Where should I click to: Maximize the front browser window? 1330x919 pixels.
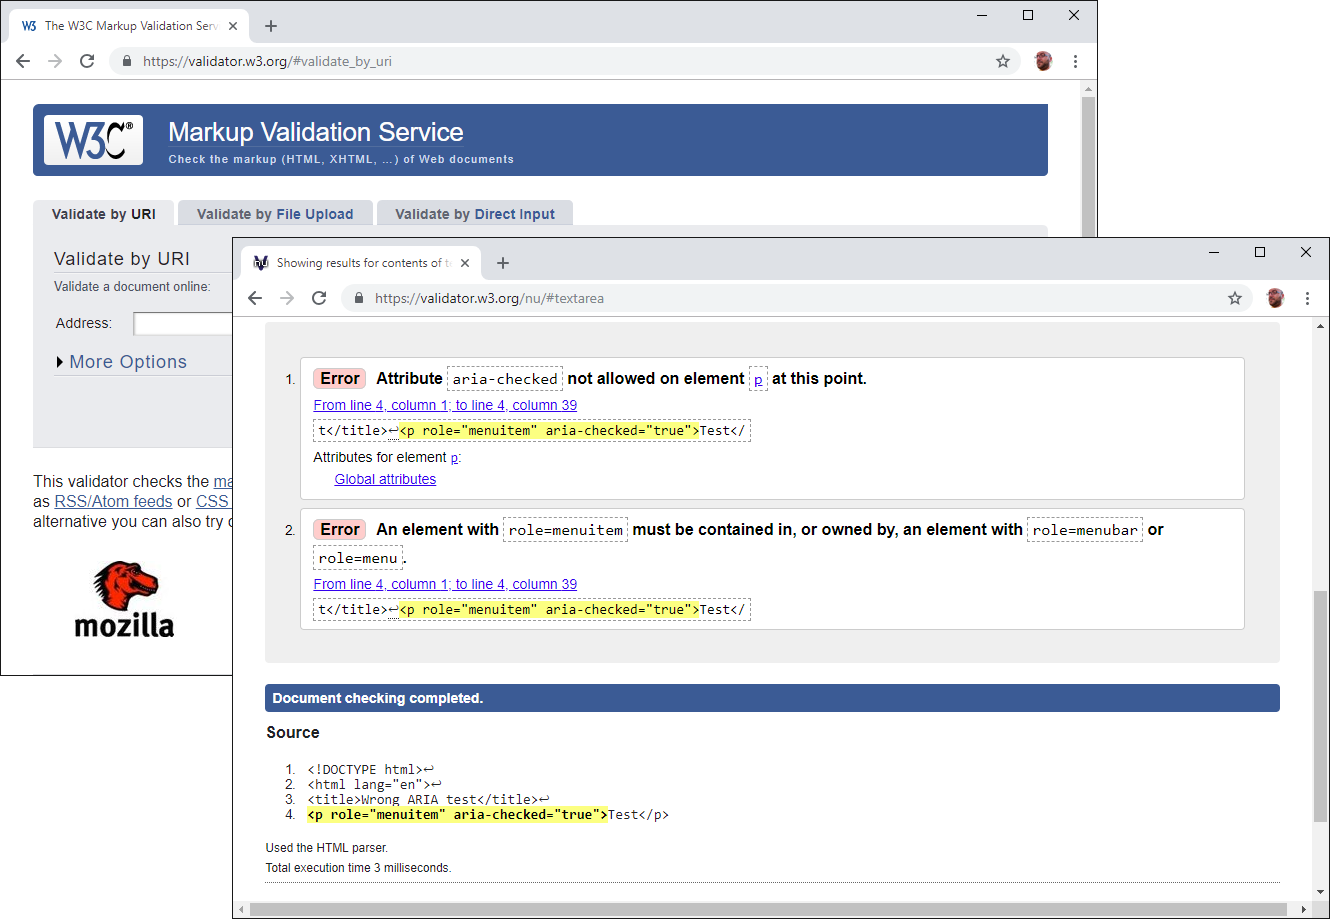[x=1260, y=252]
